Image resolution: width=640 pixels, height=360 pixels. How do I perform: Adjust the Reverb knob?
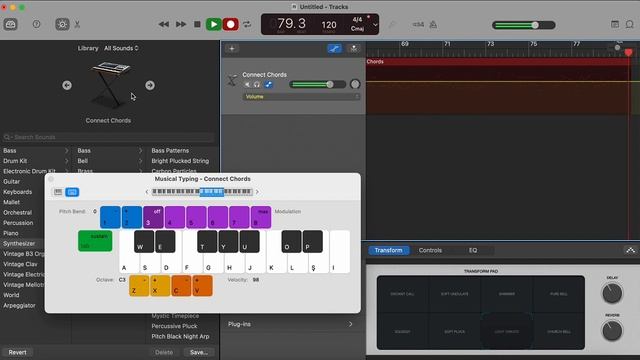[x=612, y=331]
